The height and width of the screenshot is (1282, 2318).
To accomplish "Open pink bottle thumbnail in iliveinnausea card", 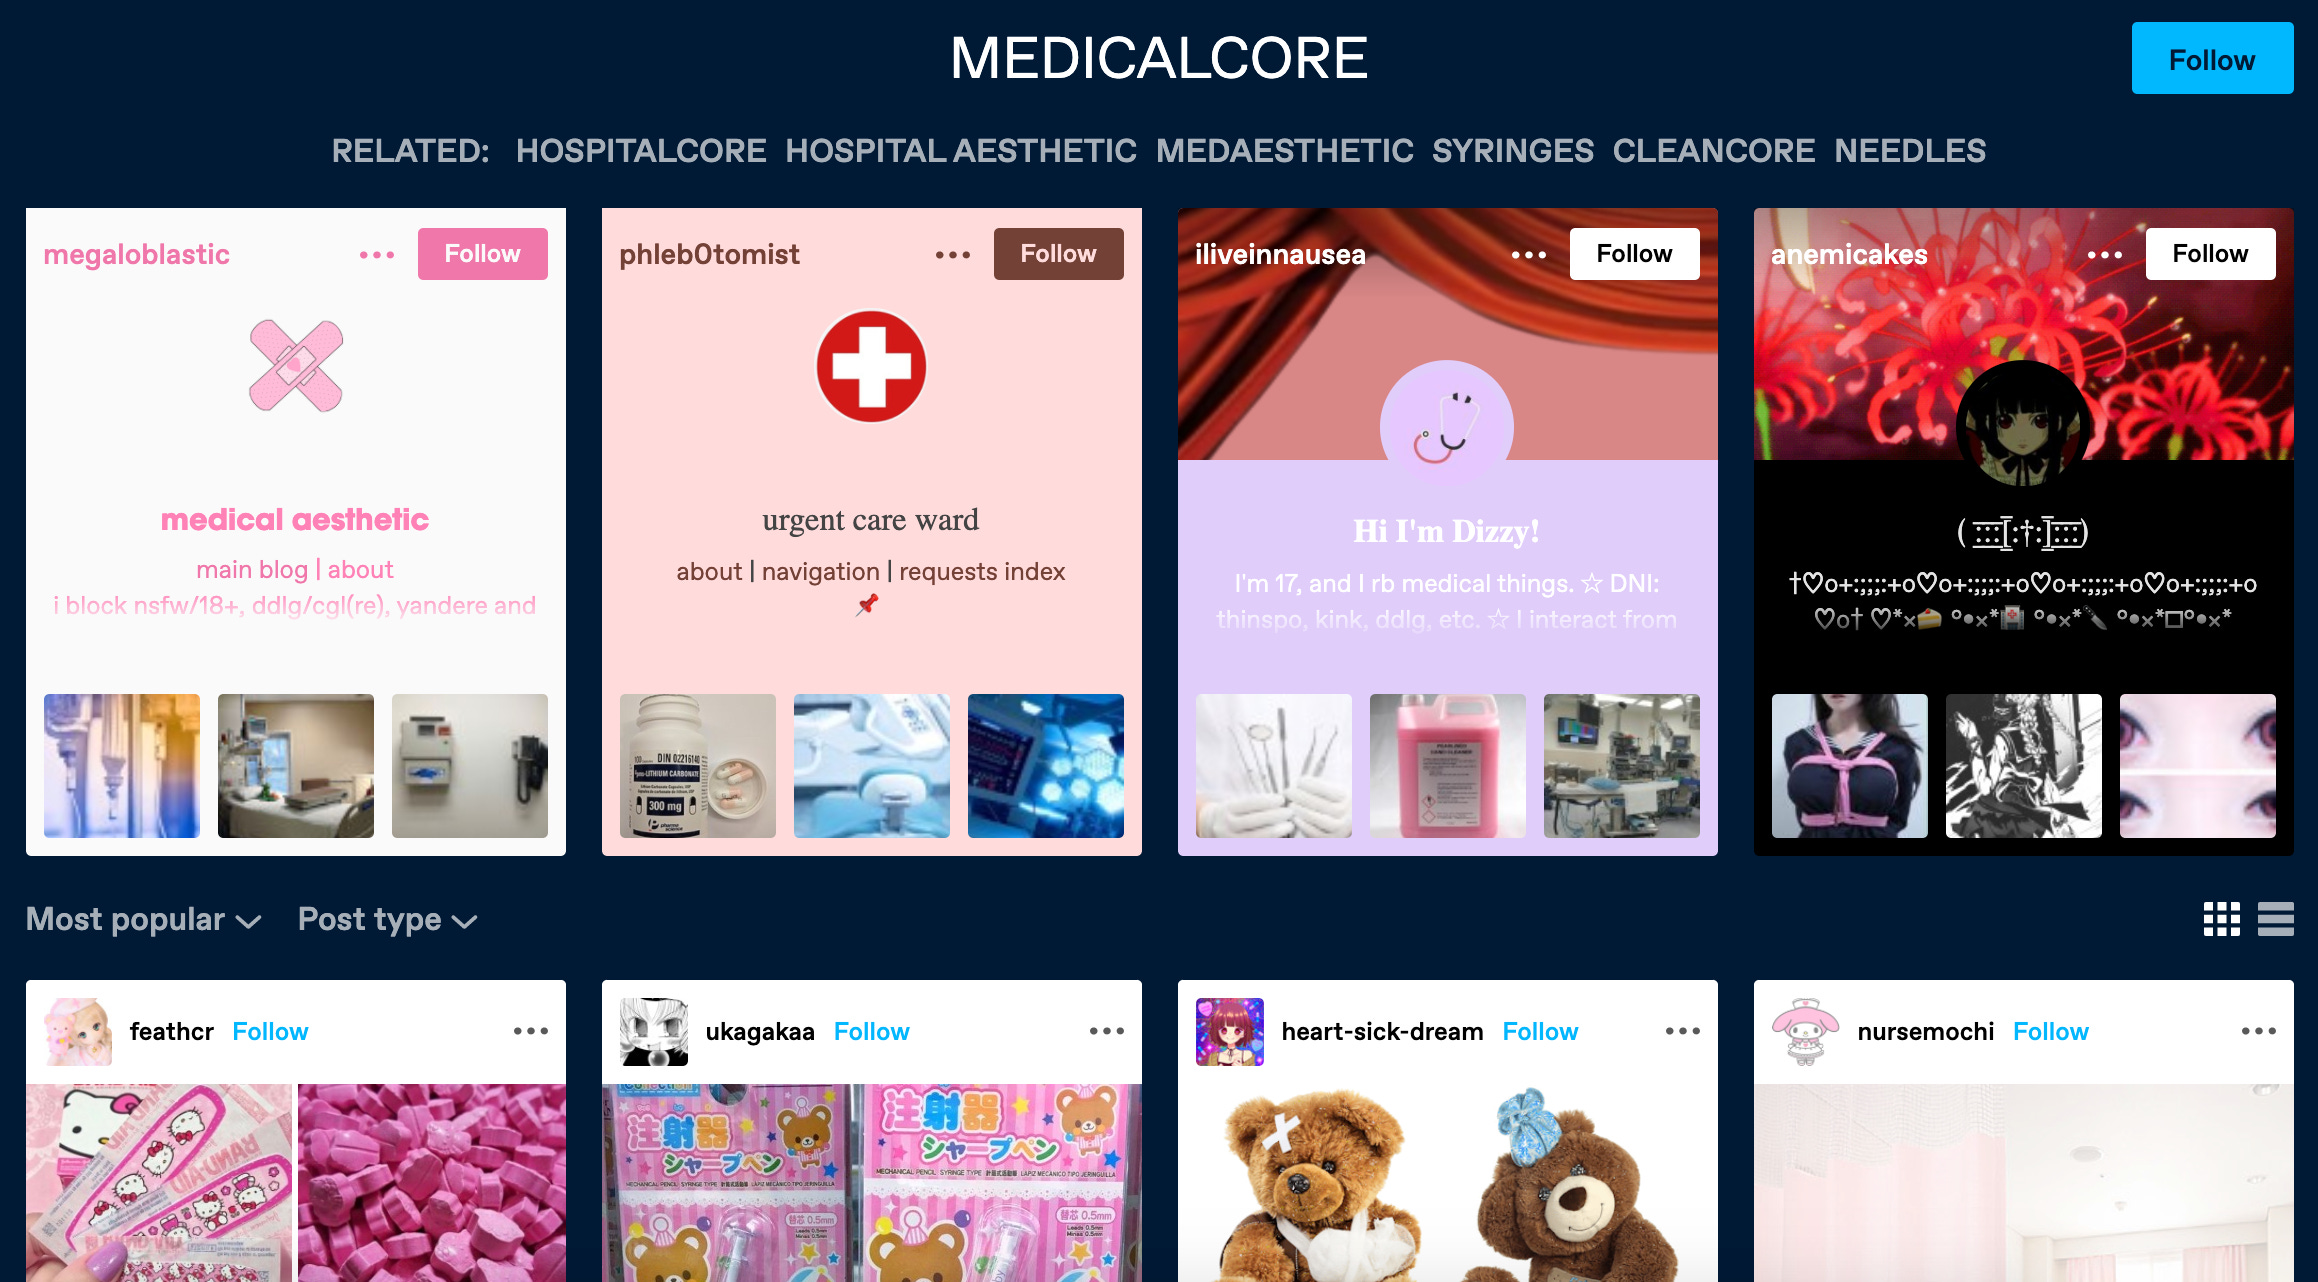I will (1447, 766).
